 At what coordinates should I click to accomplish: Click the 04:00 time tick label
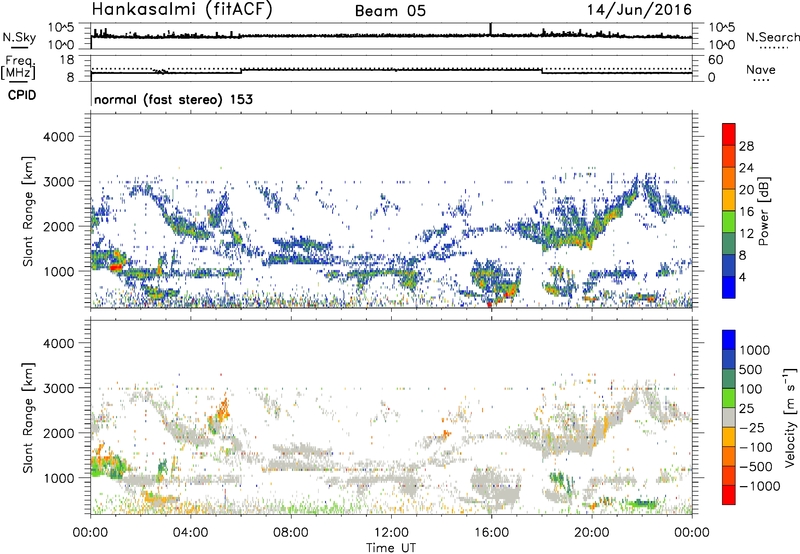click(191, 533)
